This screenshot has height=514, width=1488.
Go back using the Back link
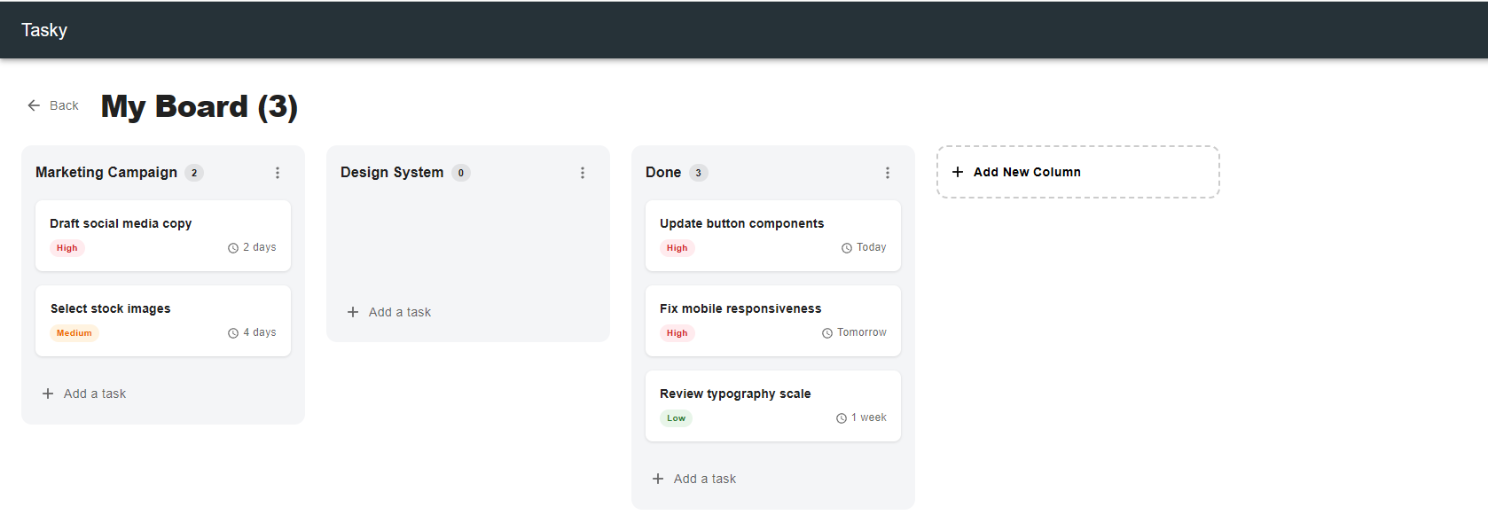pyautogui.click(x=53, y=105)
